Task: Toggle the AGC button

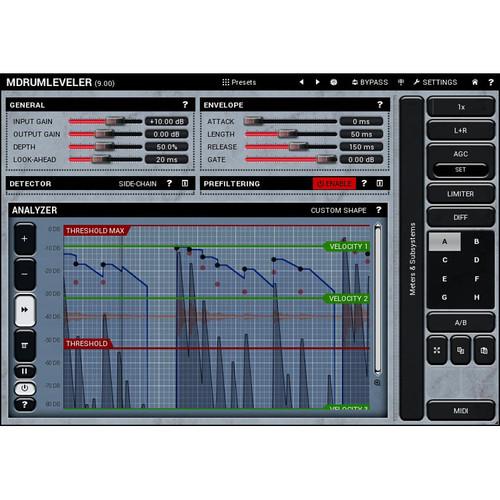Action: click(461, 154)
